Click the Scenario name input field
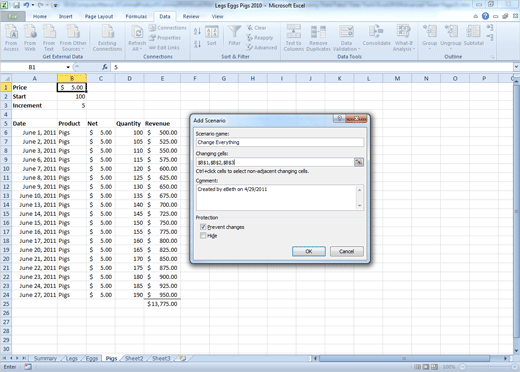The height and width of the screenshot is (372, 520). tap(280, 142)
